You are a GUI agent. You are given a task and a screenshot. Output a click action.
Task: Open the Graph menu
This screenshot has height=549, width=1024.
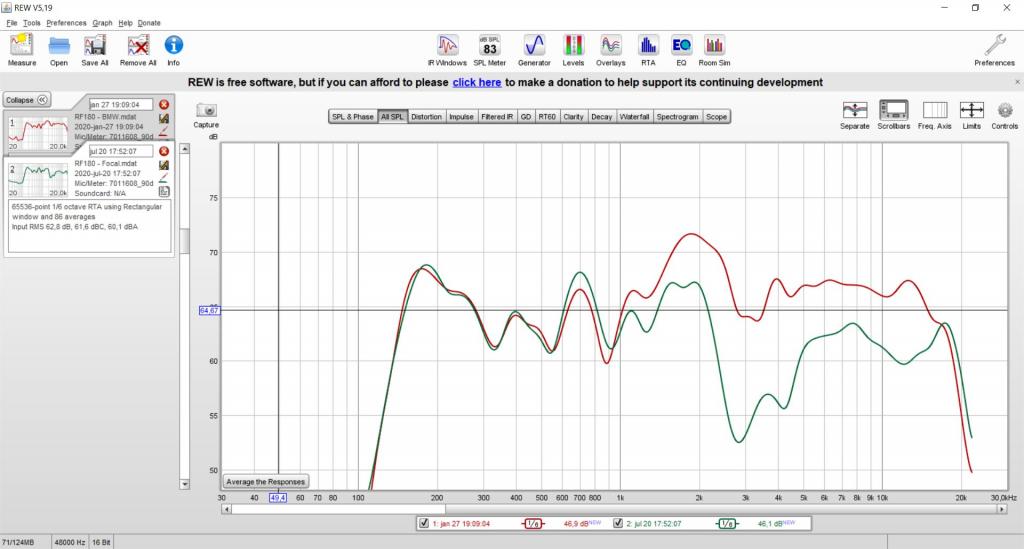(x=102, y=22)
